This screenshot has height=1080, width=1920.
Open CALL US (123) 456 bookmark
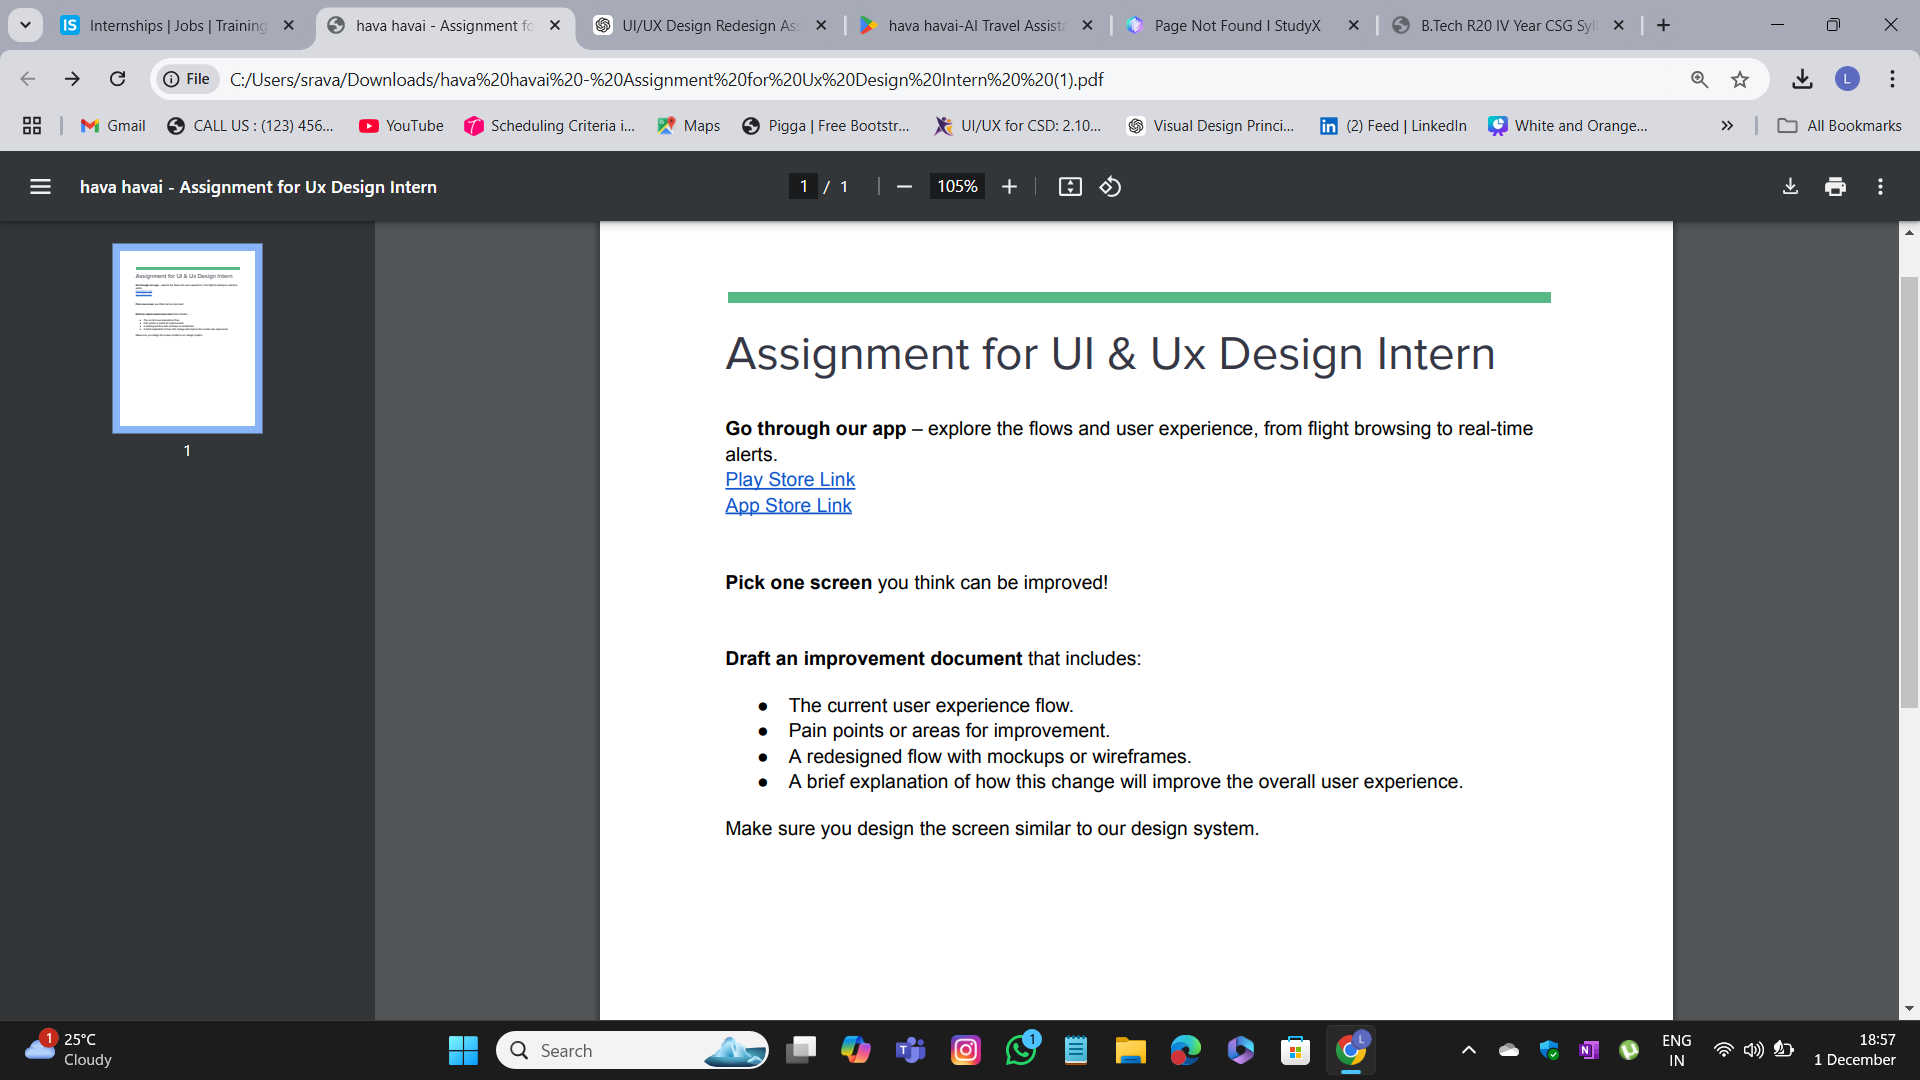250,125
